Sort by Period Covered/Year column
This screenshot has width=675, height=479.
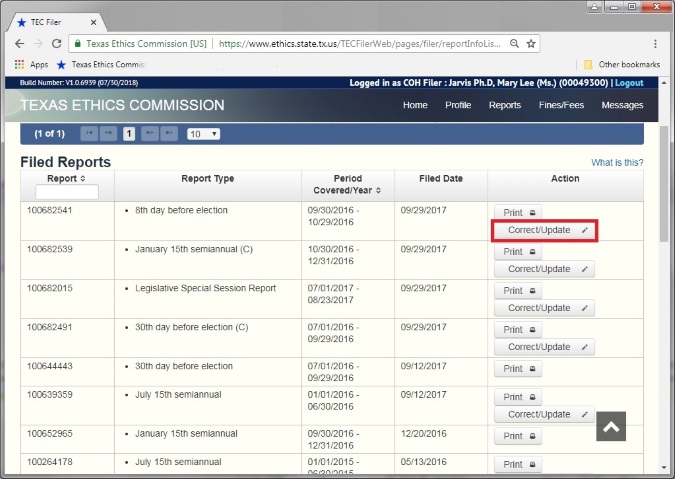click(346, 184)
